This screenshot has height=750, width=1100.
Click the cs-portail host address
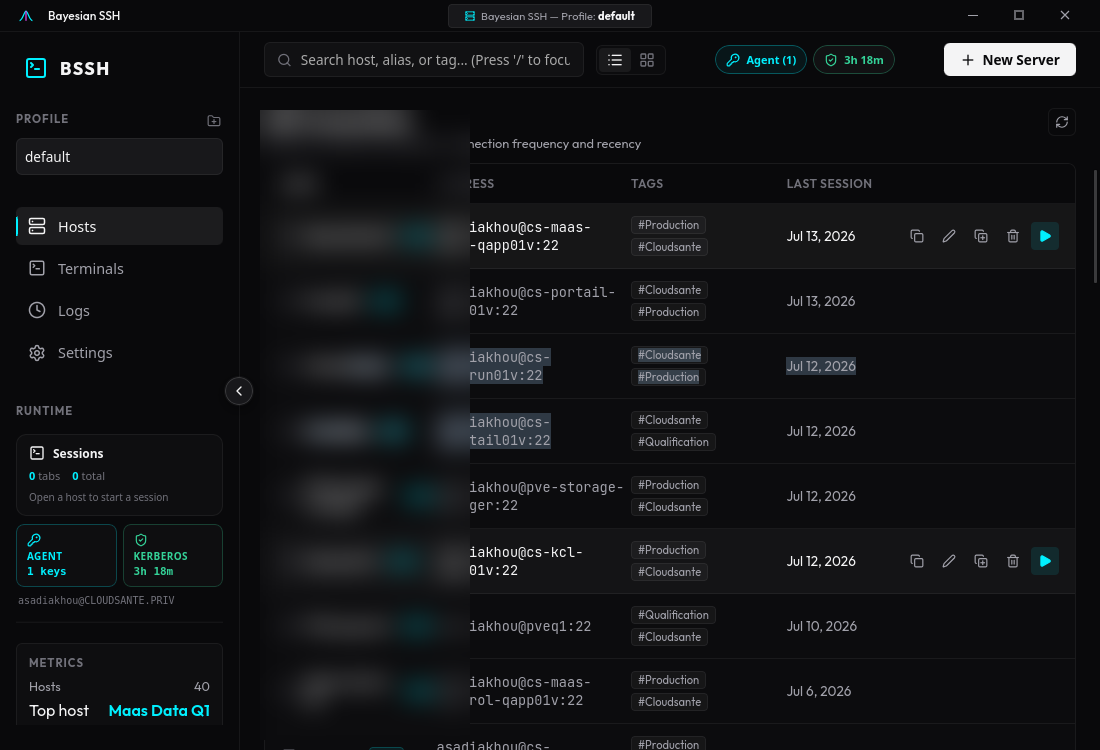coord(542,301)
